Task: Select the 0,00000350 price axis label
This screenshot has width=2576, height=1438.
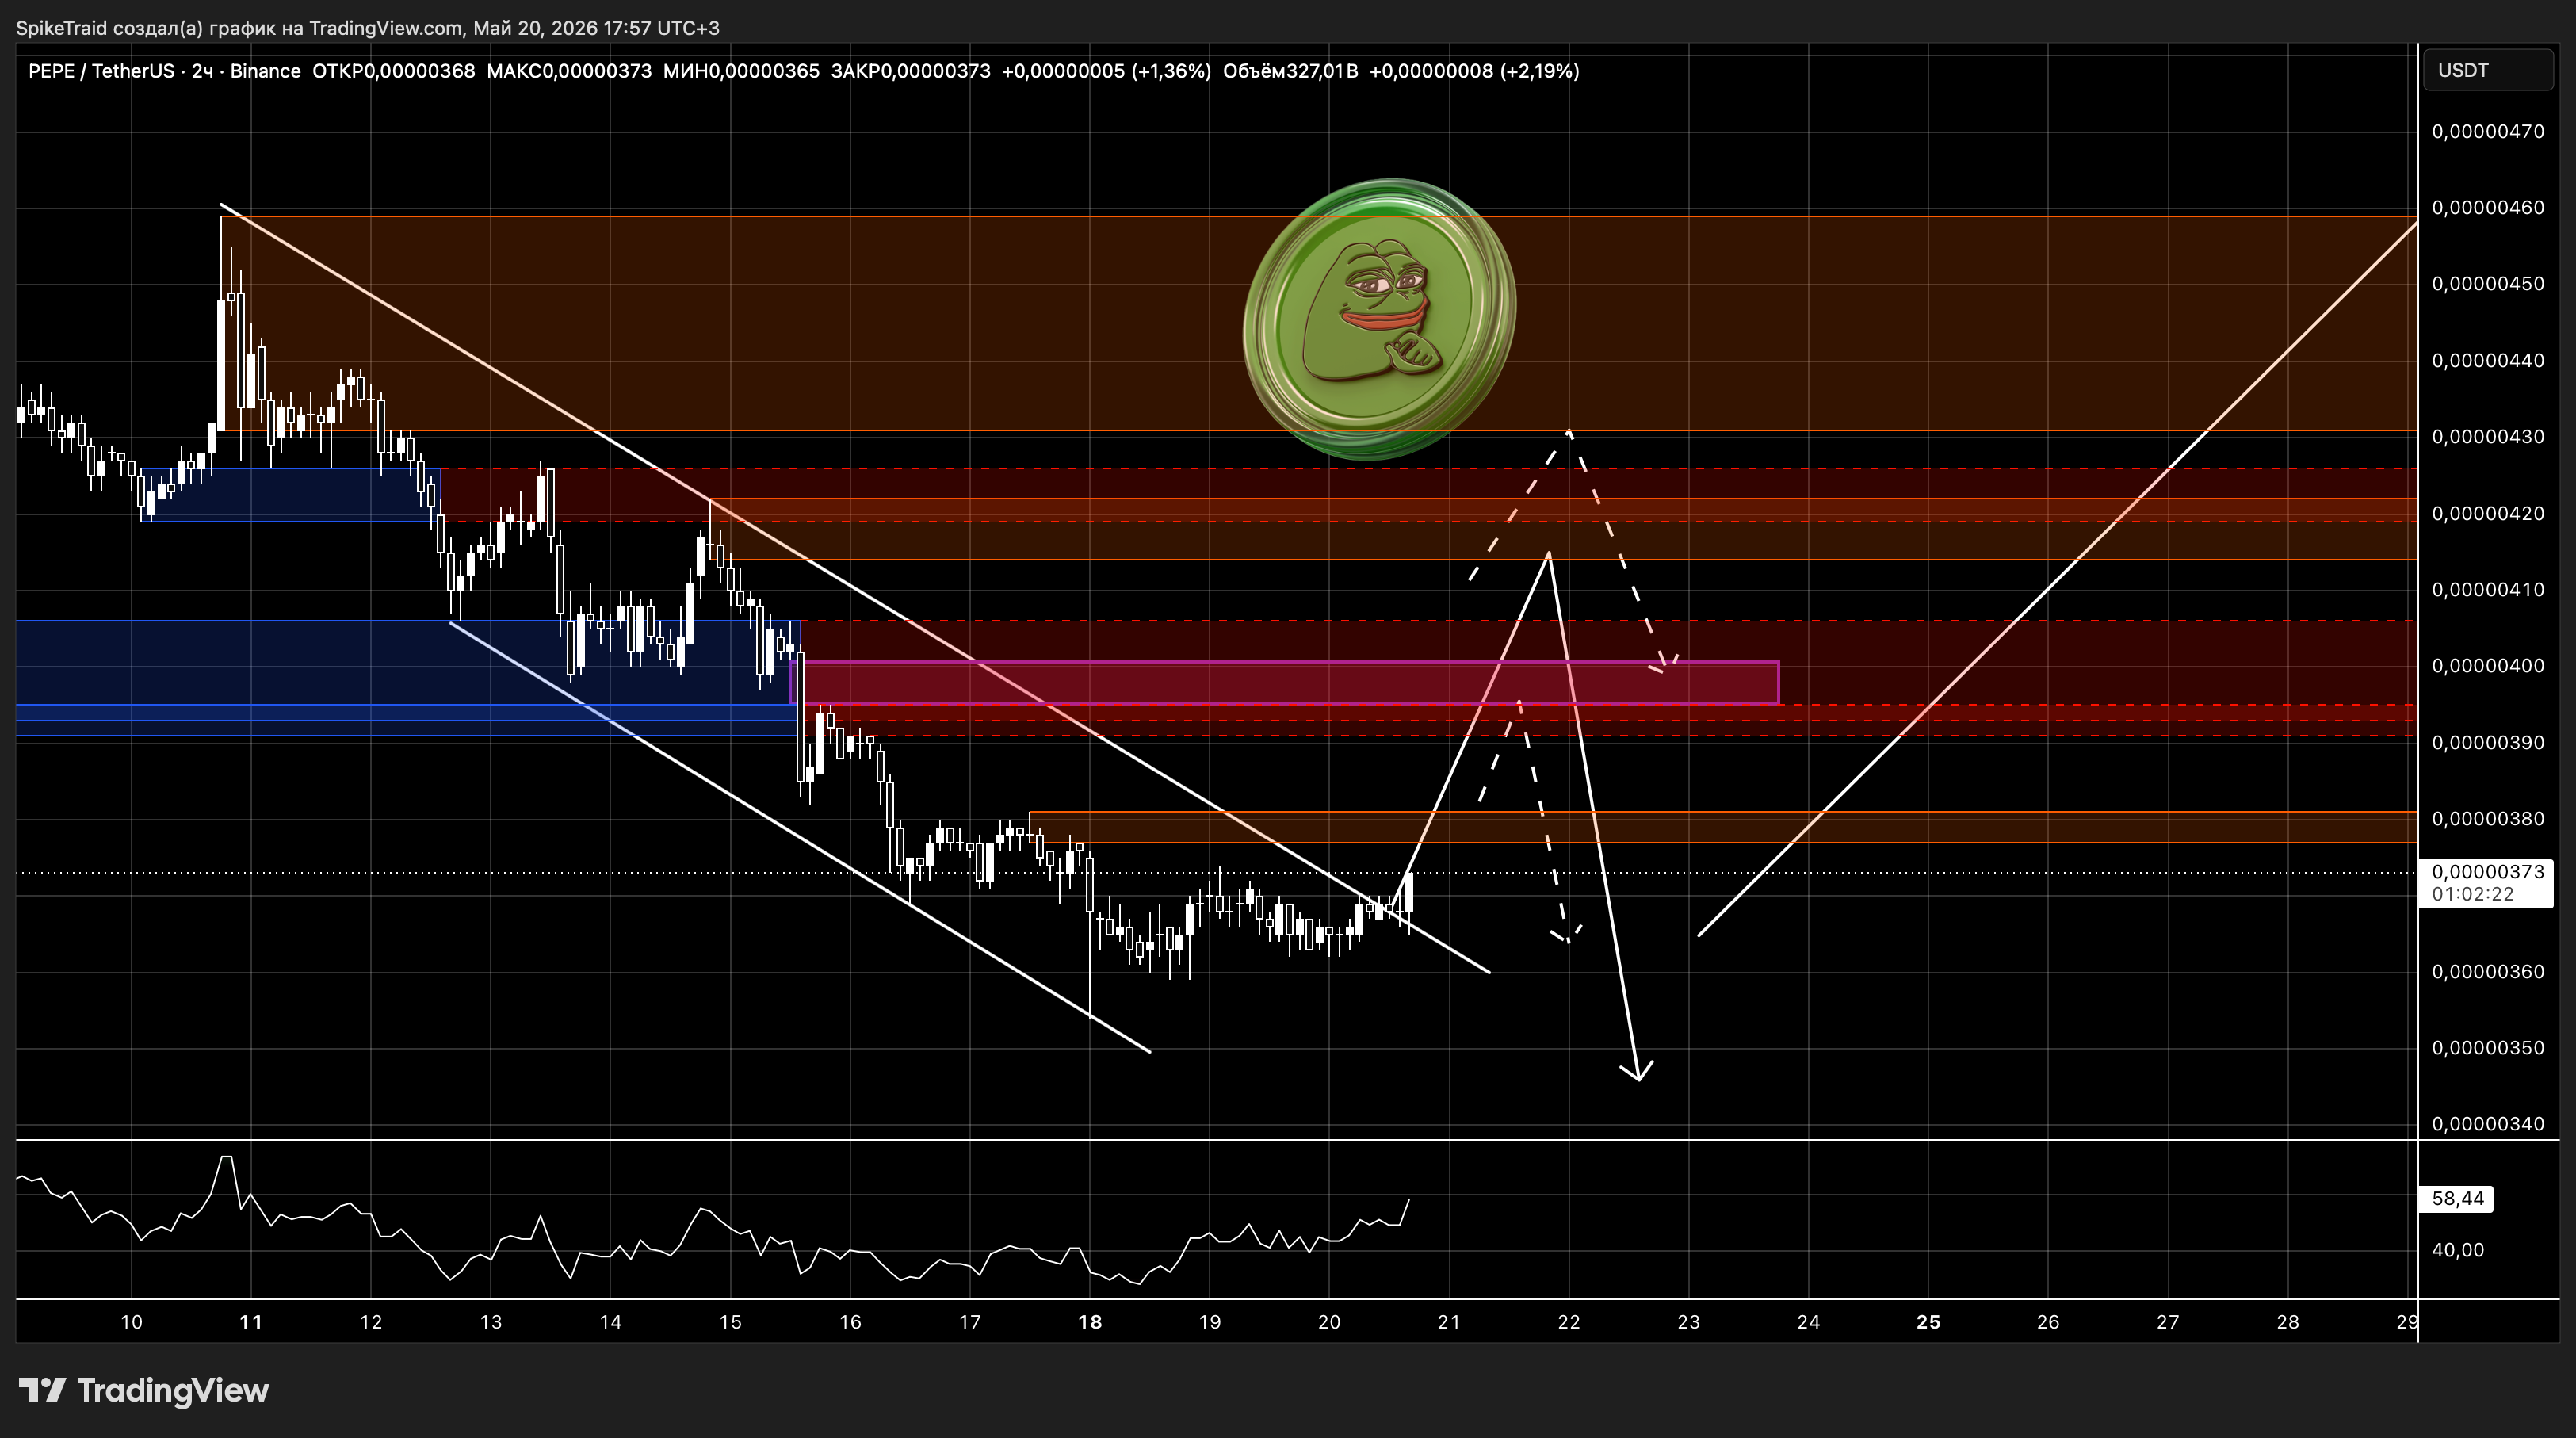Action: pyautogui.click(x=2488, y=1047)
